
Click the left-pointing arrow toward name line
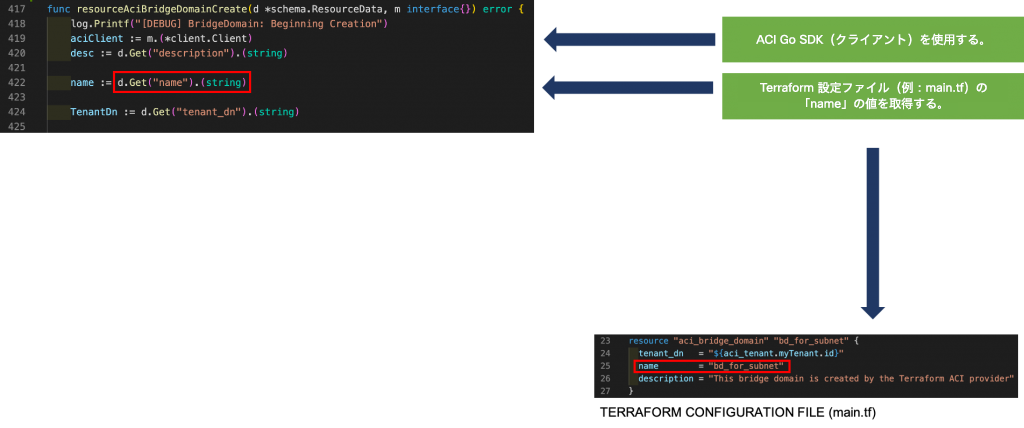(630, 88)
